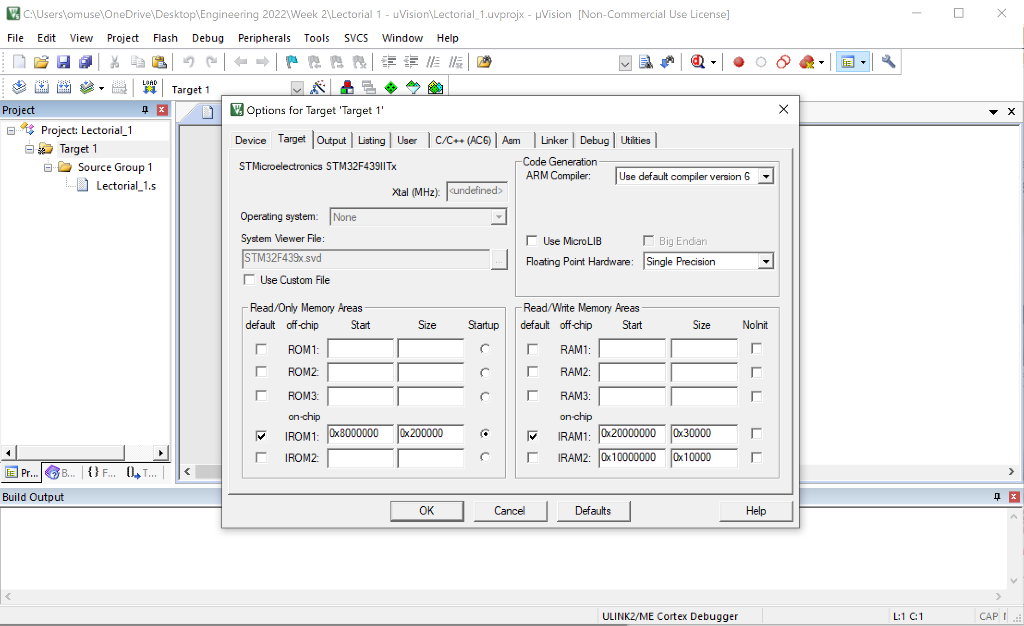Select the ROM1 Startup radio button
This screenshot has width=1024, height=626.
coord(485,349)
